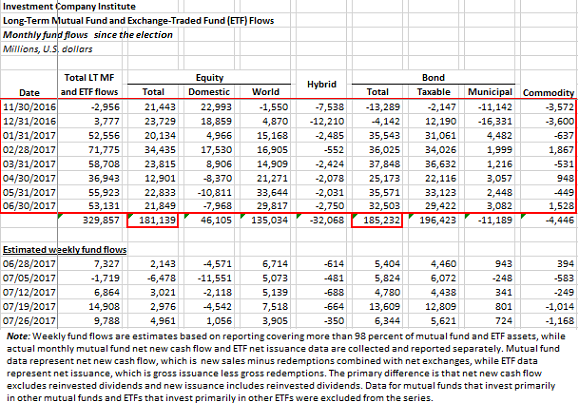
Task: Click the Estimated weekly fund flows heading
Action: point(65,250)
